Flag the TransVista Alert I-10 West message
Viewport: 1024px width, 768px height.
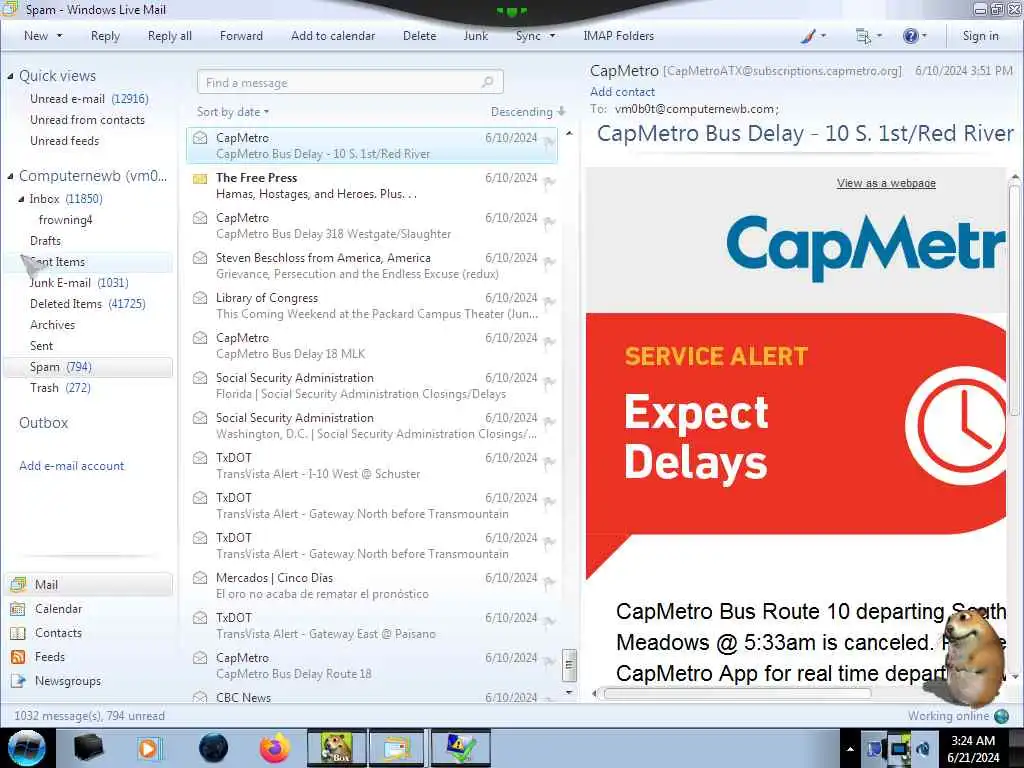click(x=549, y=462)
